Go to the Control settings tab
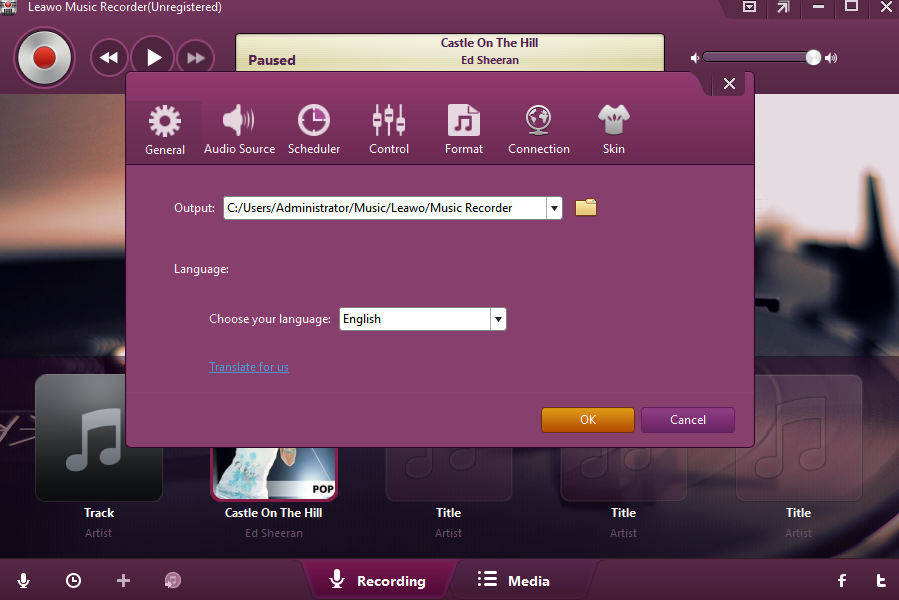The height and width of the screenshot is (600, 899). [389, 130]
